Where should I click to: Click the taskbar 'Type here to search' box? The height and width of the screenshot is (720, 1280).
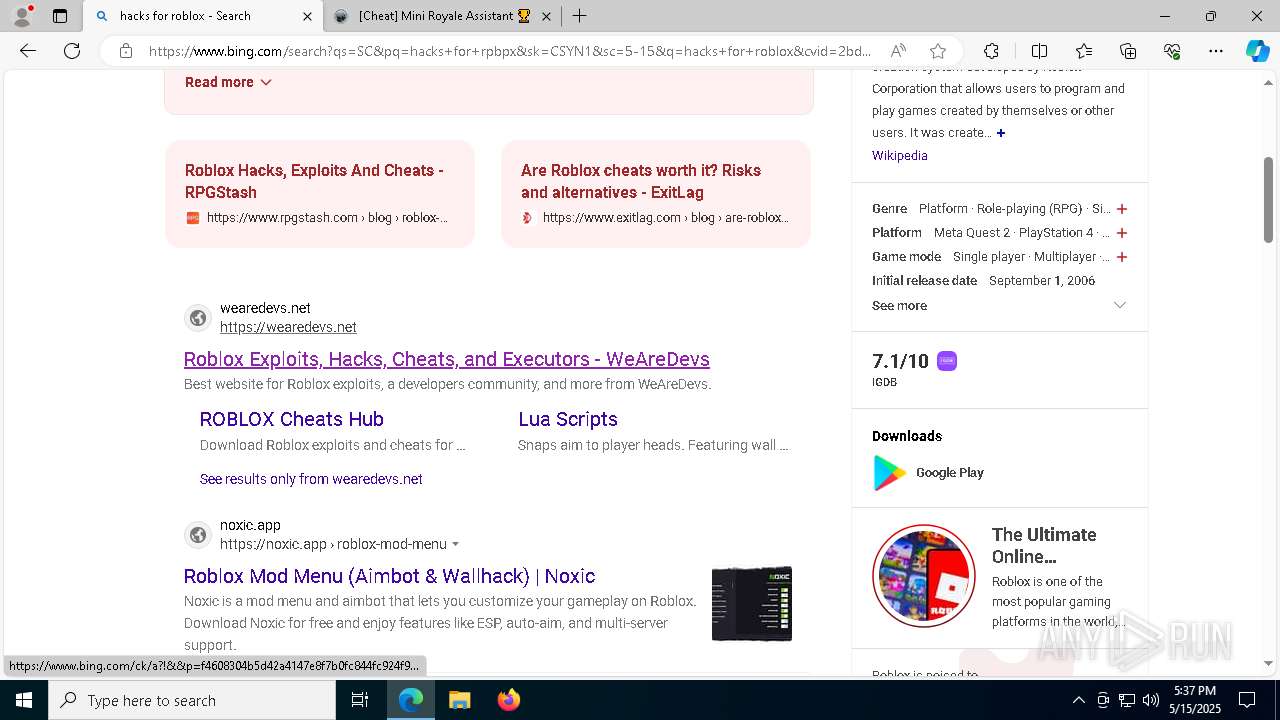[192, 700]
